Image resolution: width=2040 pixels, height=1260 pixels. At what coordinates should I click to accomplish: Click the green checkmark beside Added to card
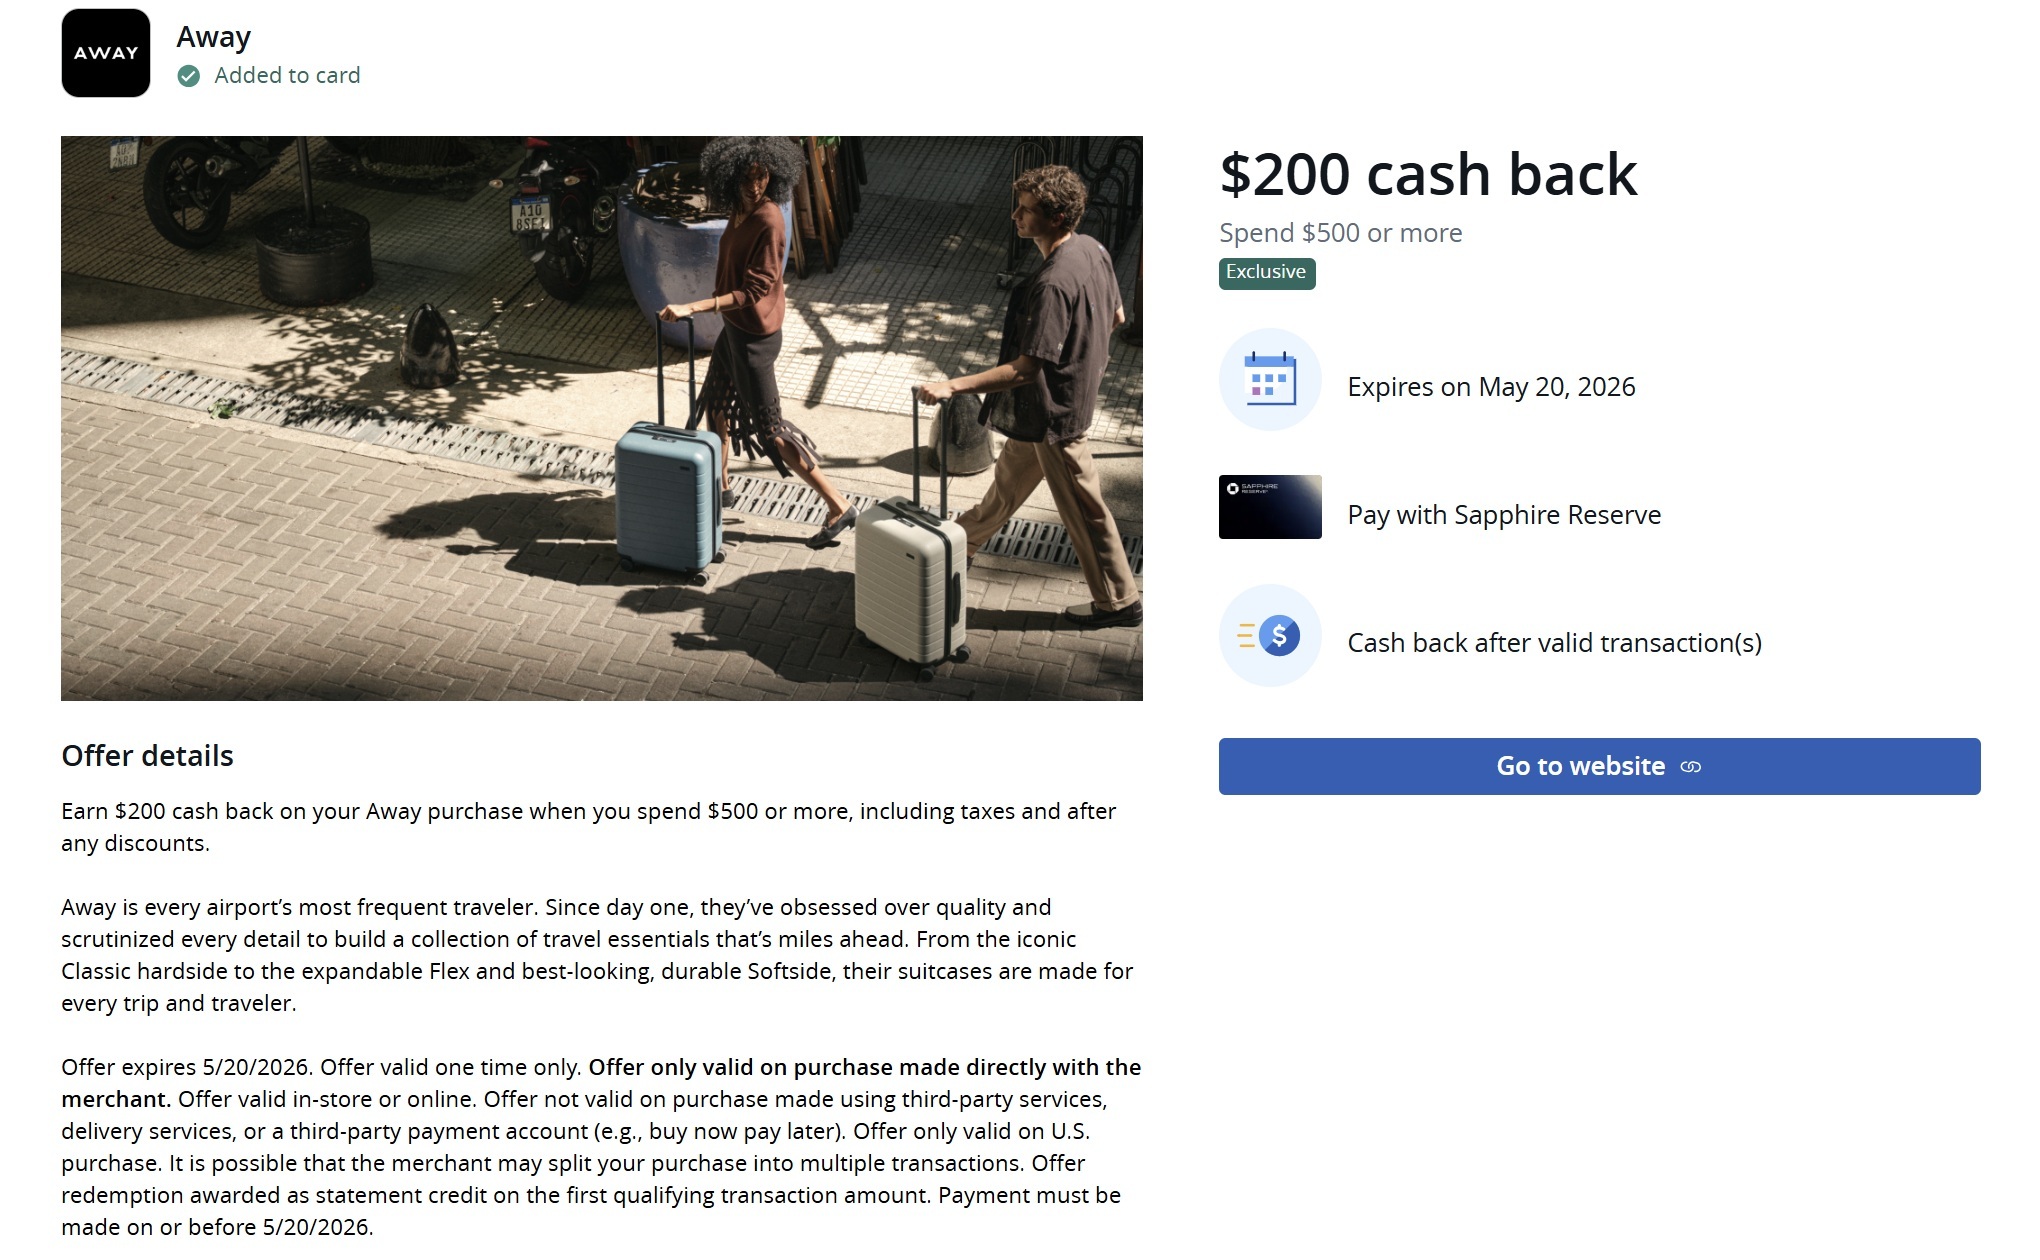pyautogui.click(x=188, y=76)
